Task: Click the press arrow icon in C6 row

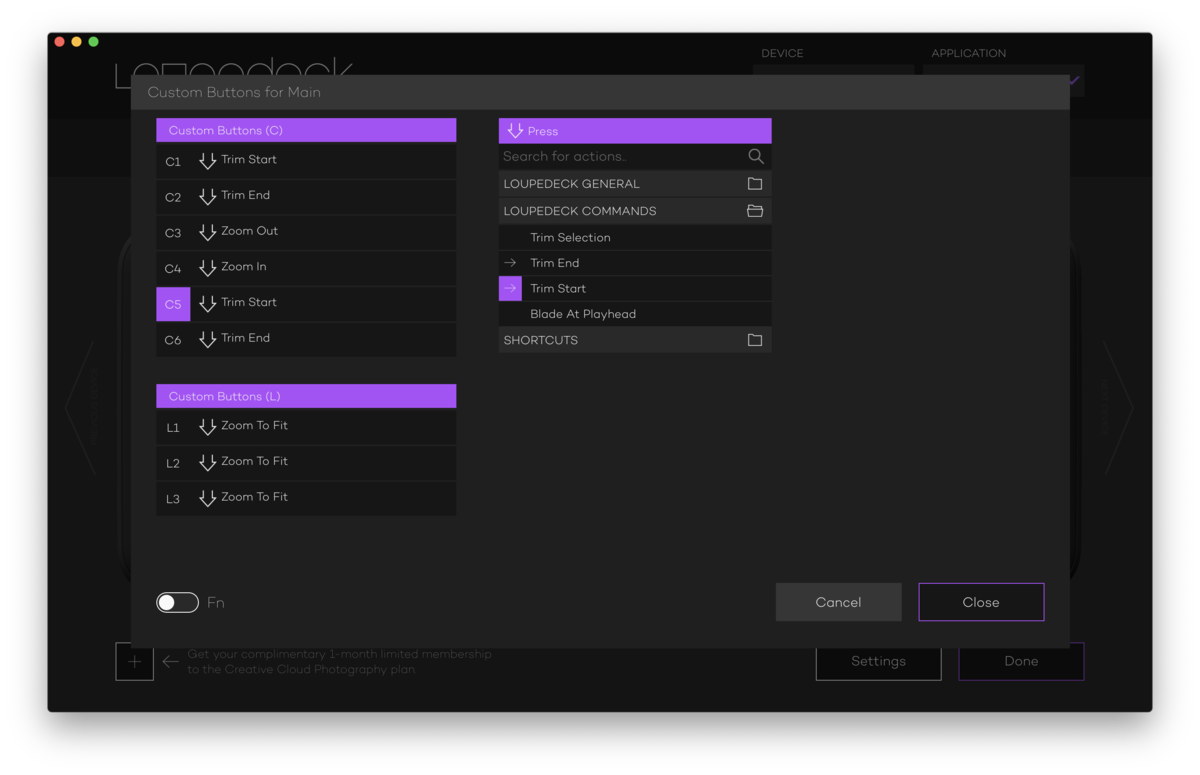Action: pyautogui.click(x=208, y=339)
